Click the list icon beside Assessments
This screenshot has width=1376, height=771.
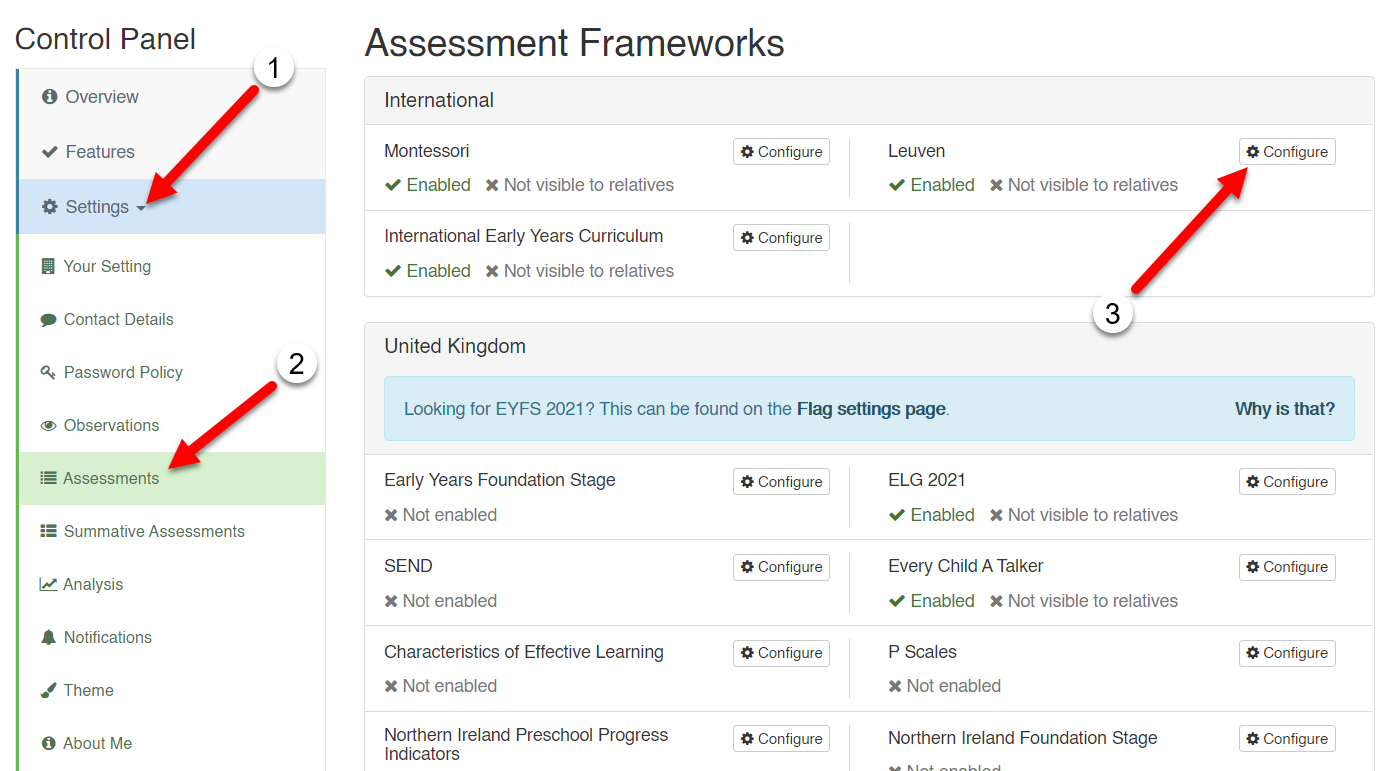pos(48,478)
